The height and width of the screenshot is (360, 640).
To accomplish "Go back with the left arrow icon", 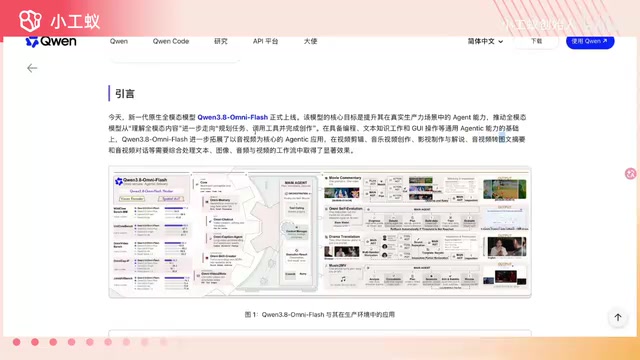I will click(x=32, y=68).
